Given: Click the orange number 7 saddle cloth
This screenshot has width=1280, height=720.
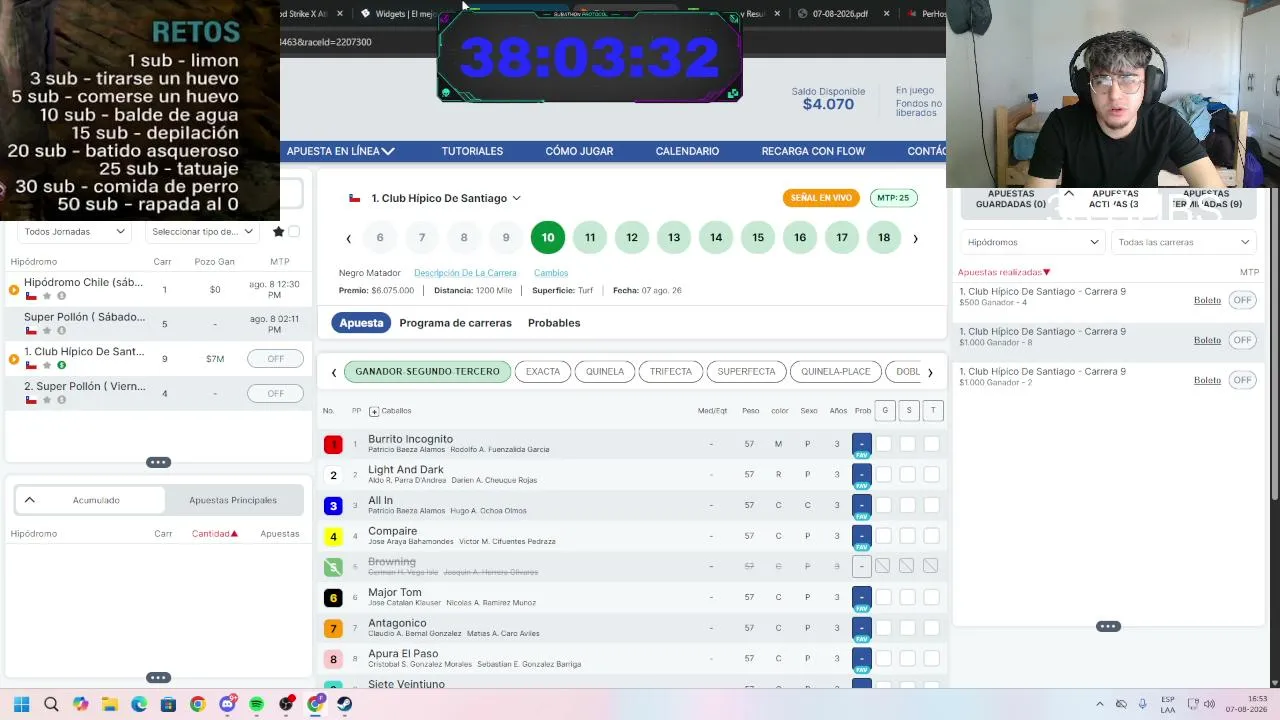Looking at the screenshot, I should pos(333,628).
